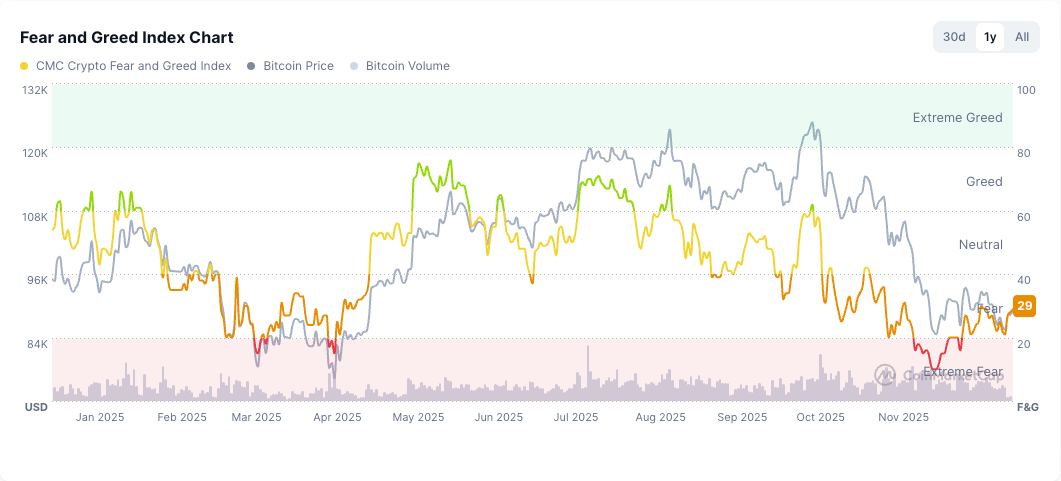Click the Fear and Greed Index Chart title
1061x481 pixels.
point(127,37)
